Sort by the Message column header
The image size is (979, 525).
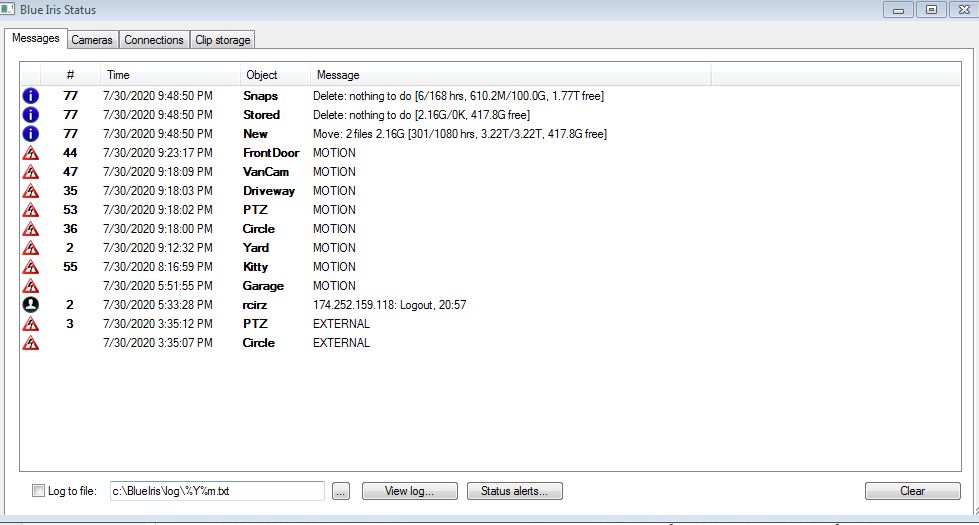tap(510, 75)
